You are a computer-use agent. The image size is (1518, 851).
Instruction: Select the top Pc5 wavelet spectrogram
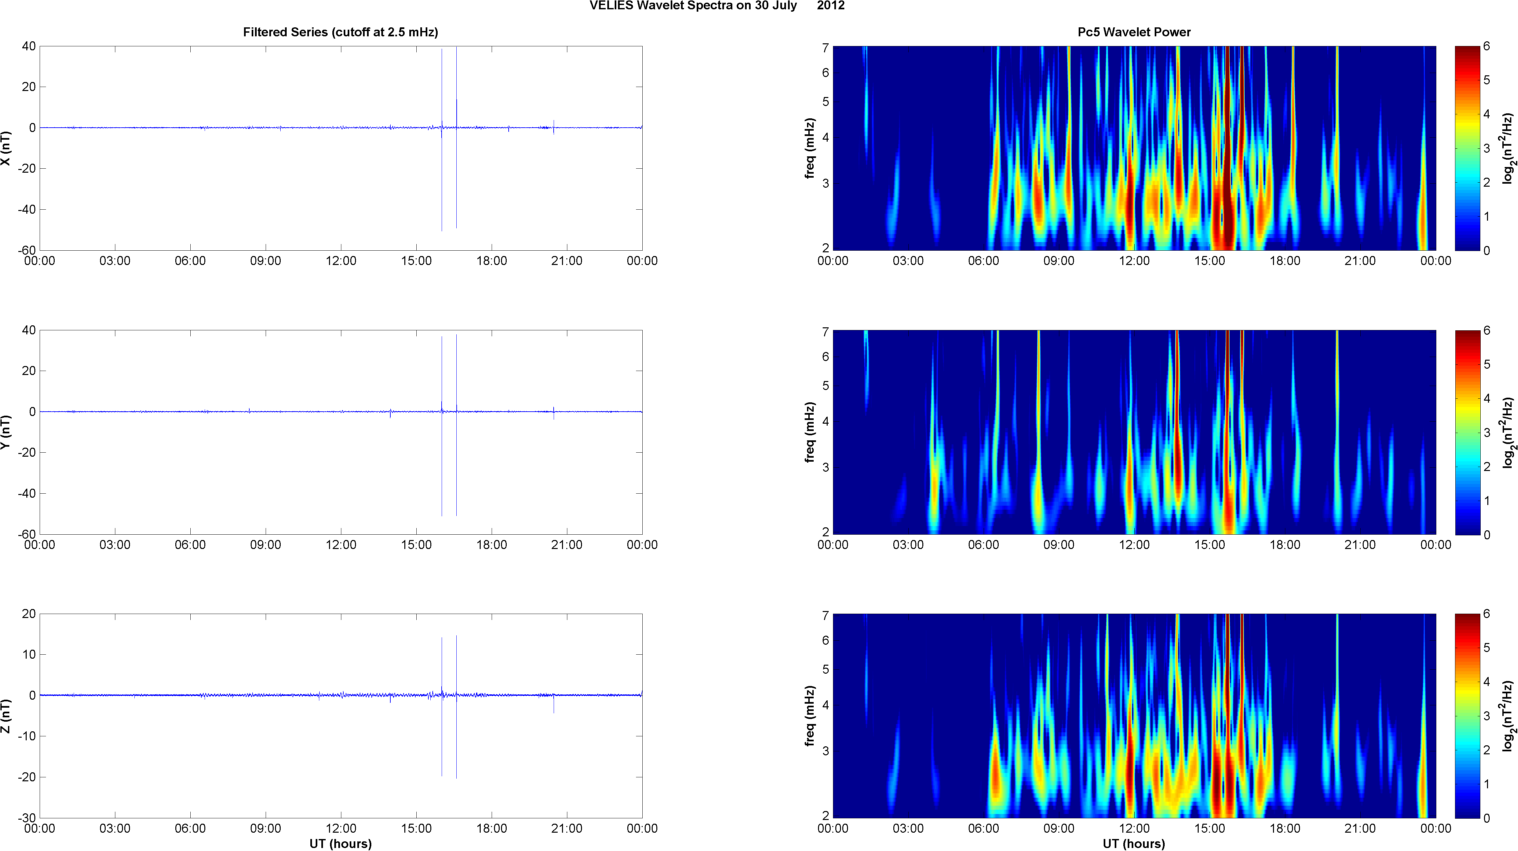point(1134,148)
